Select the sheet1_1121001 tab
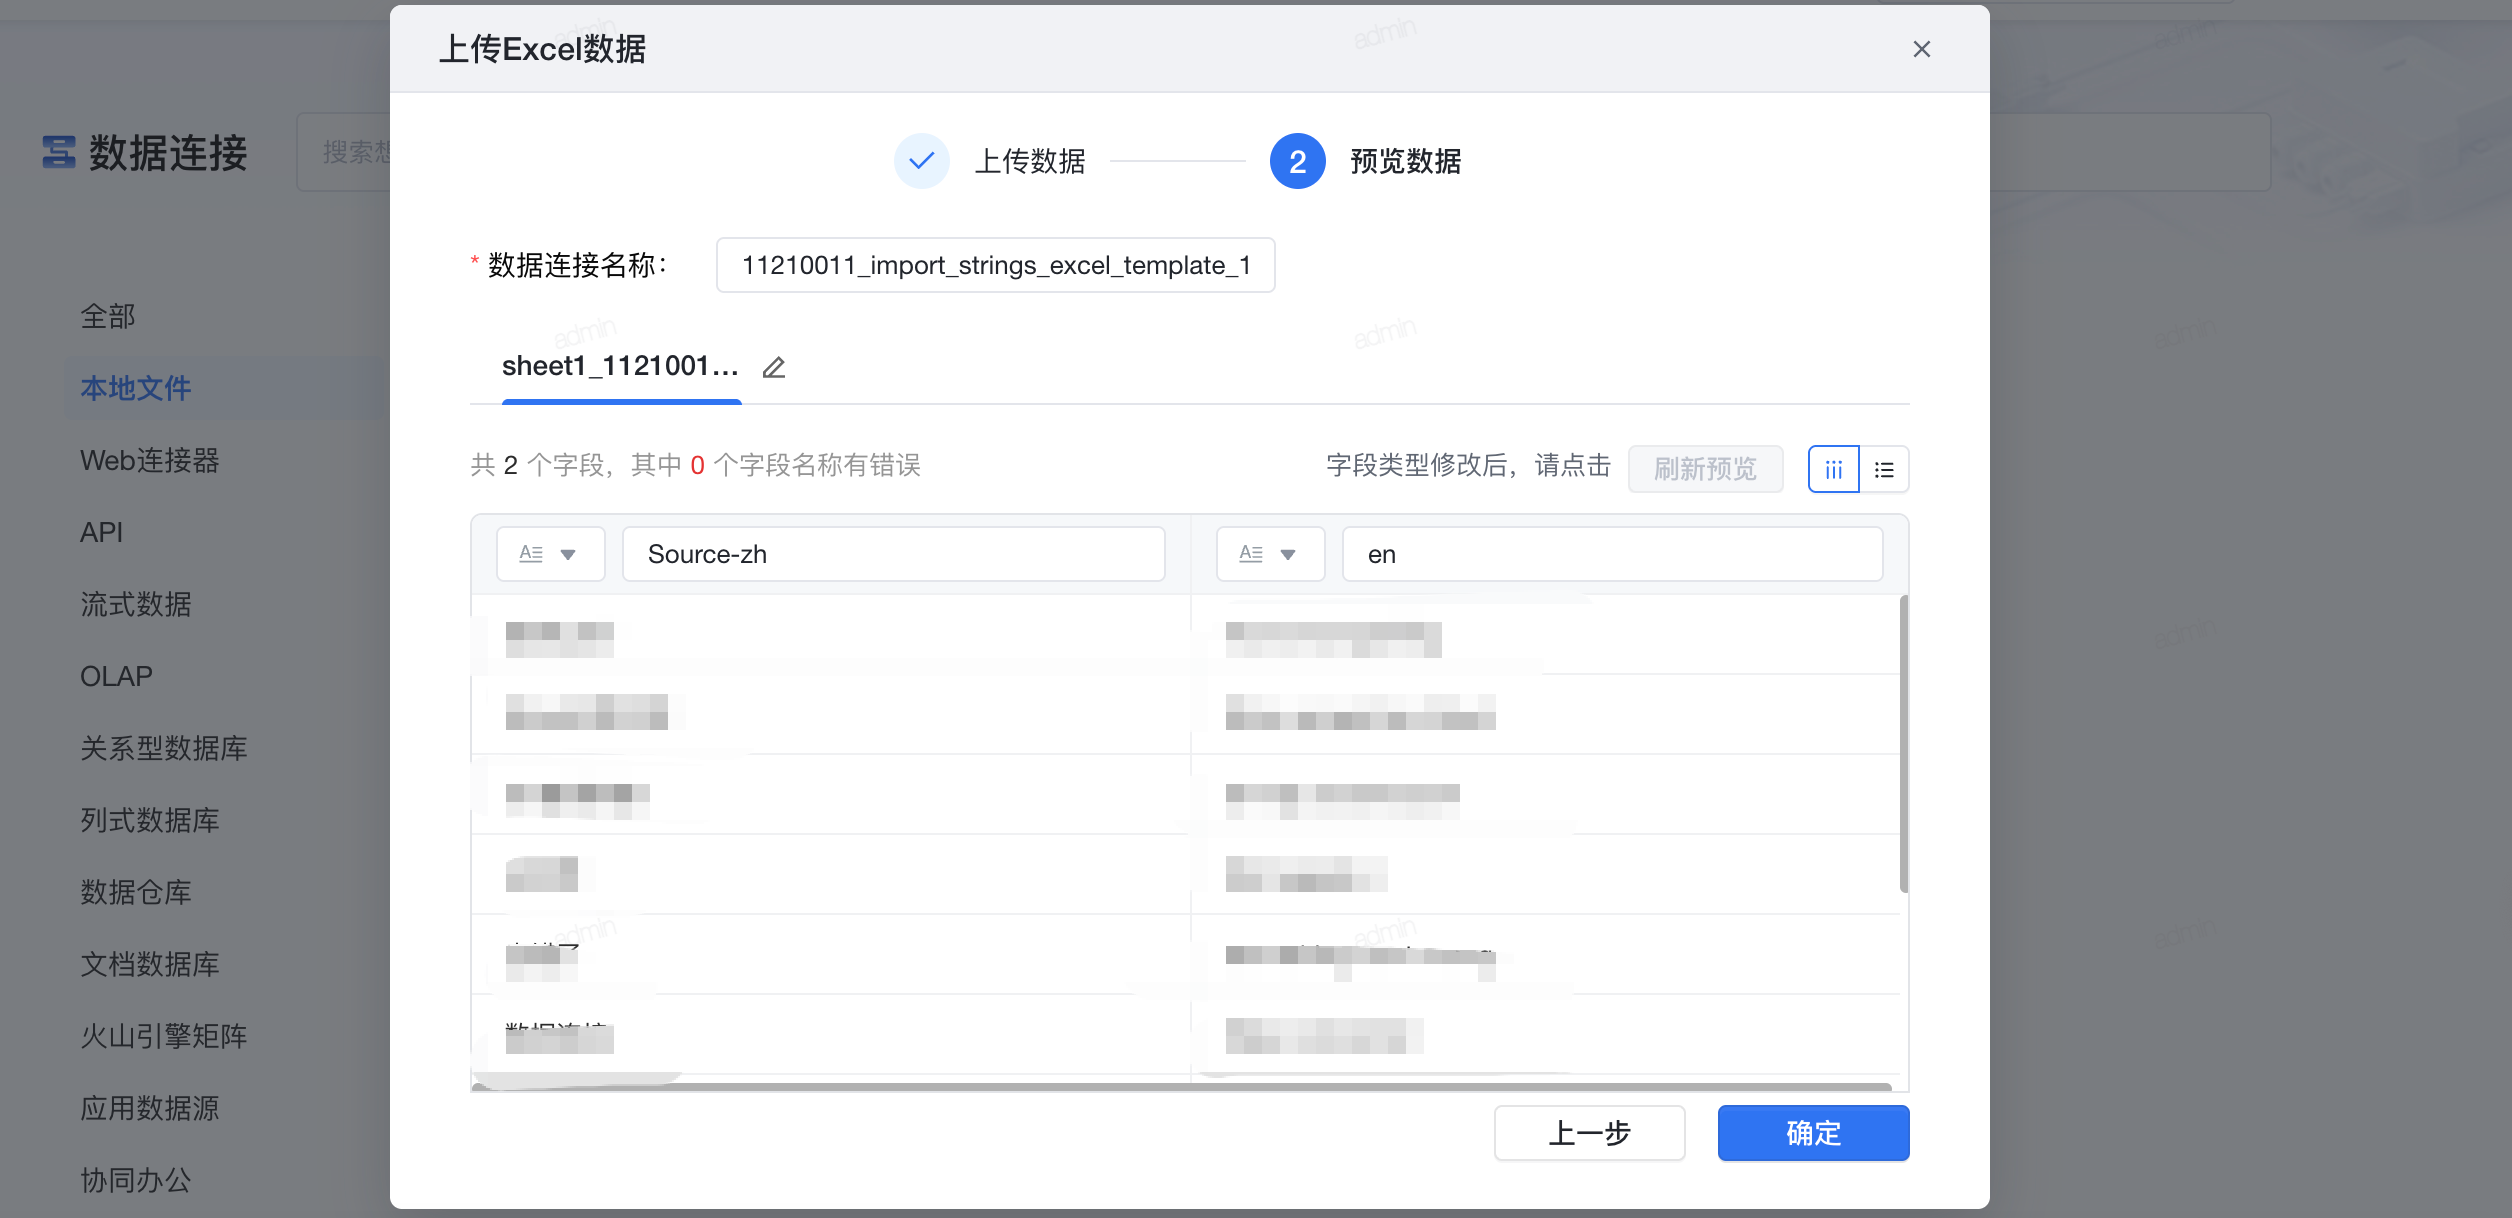Screen dimensions: 2512x1218 (x=620, y=367)
